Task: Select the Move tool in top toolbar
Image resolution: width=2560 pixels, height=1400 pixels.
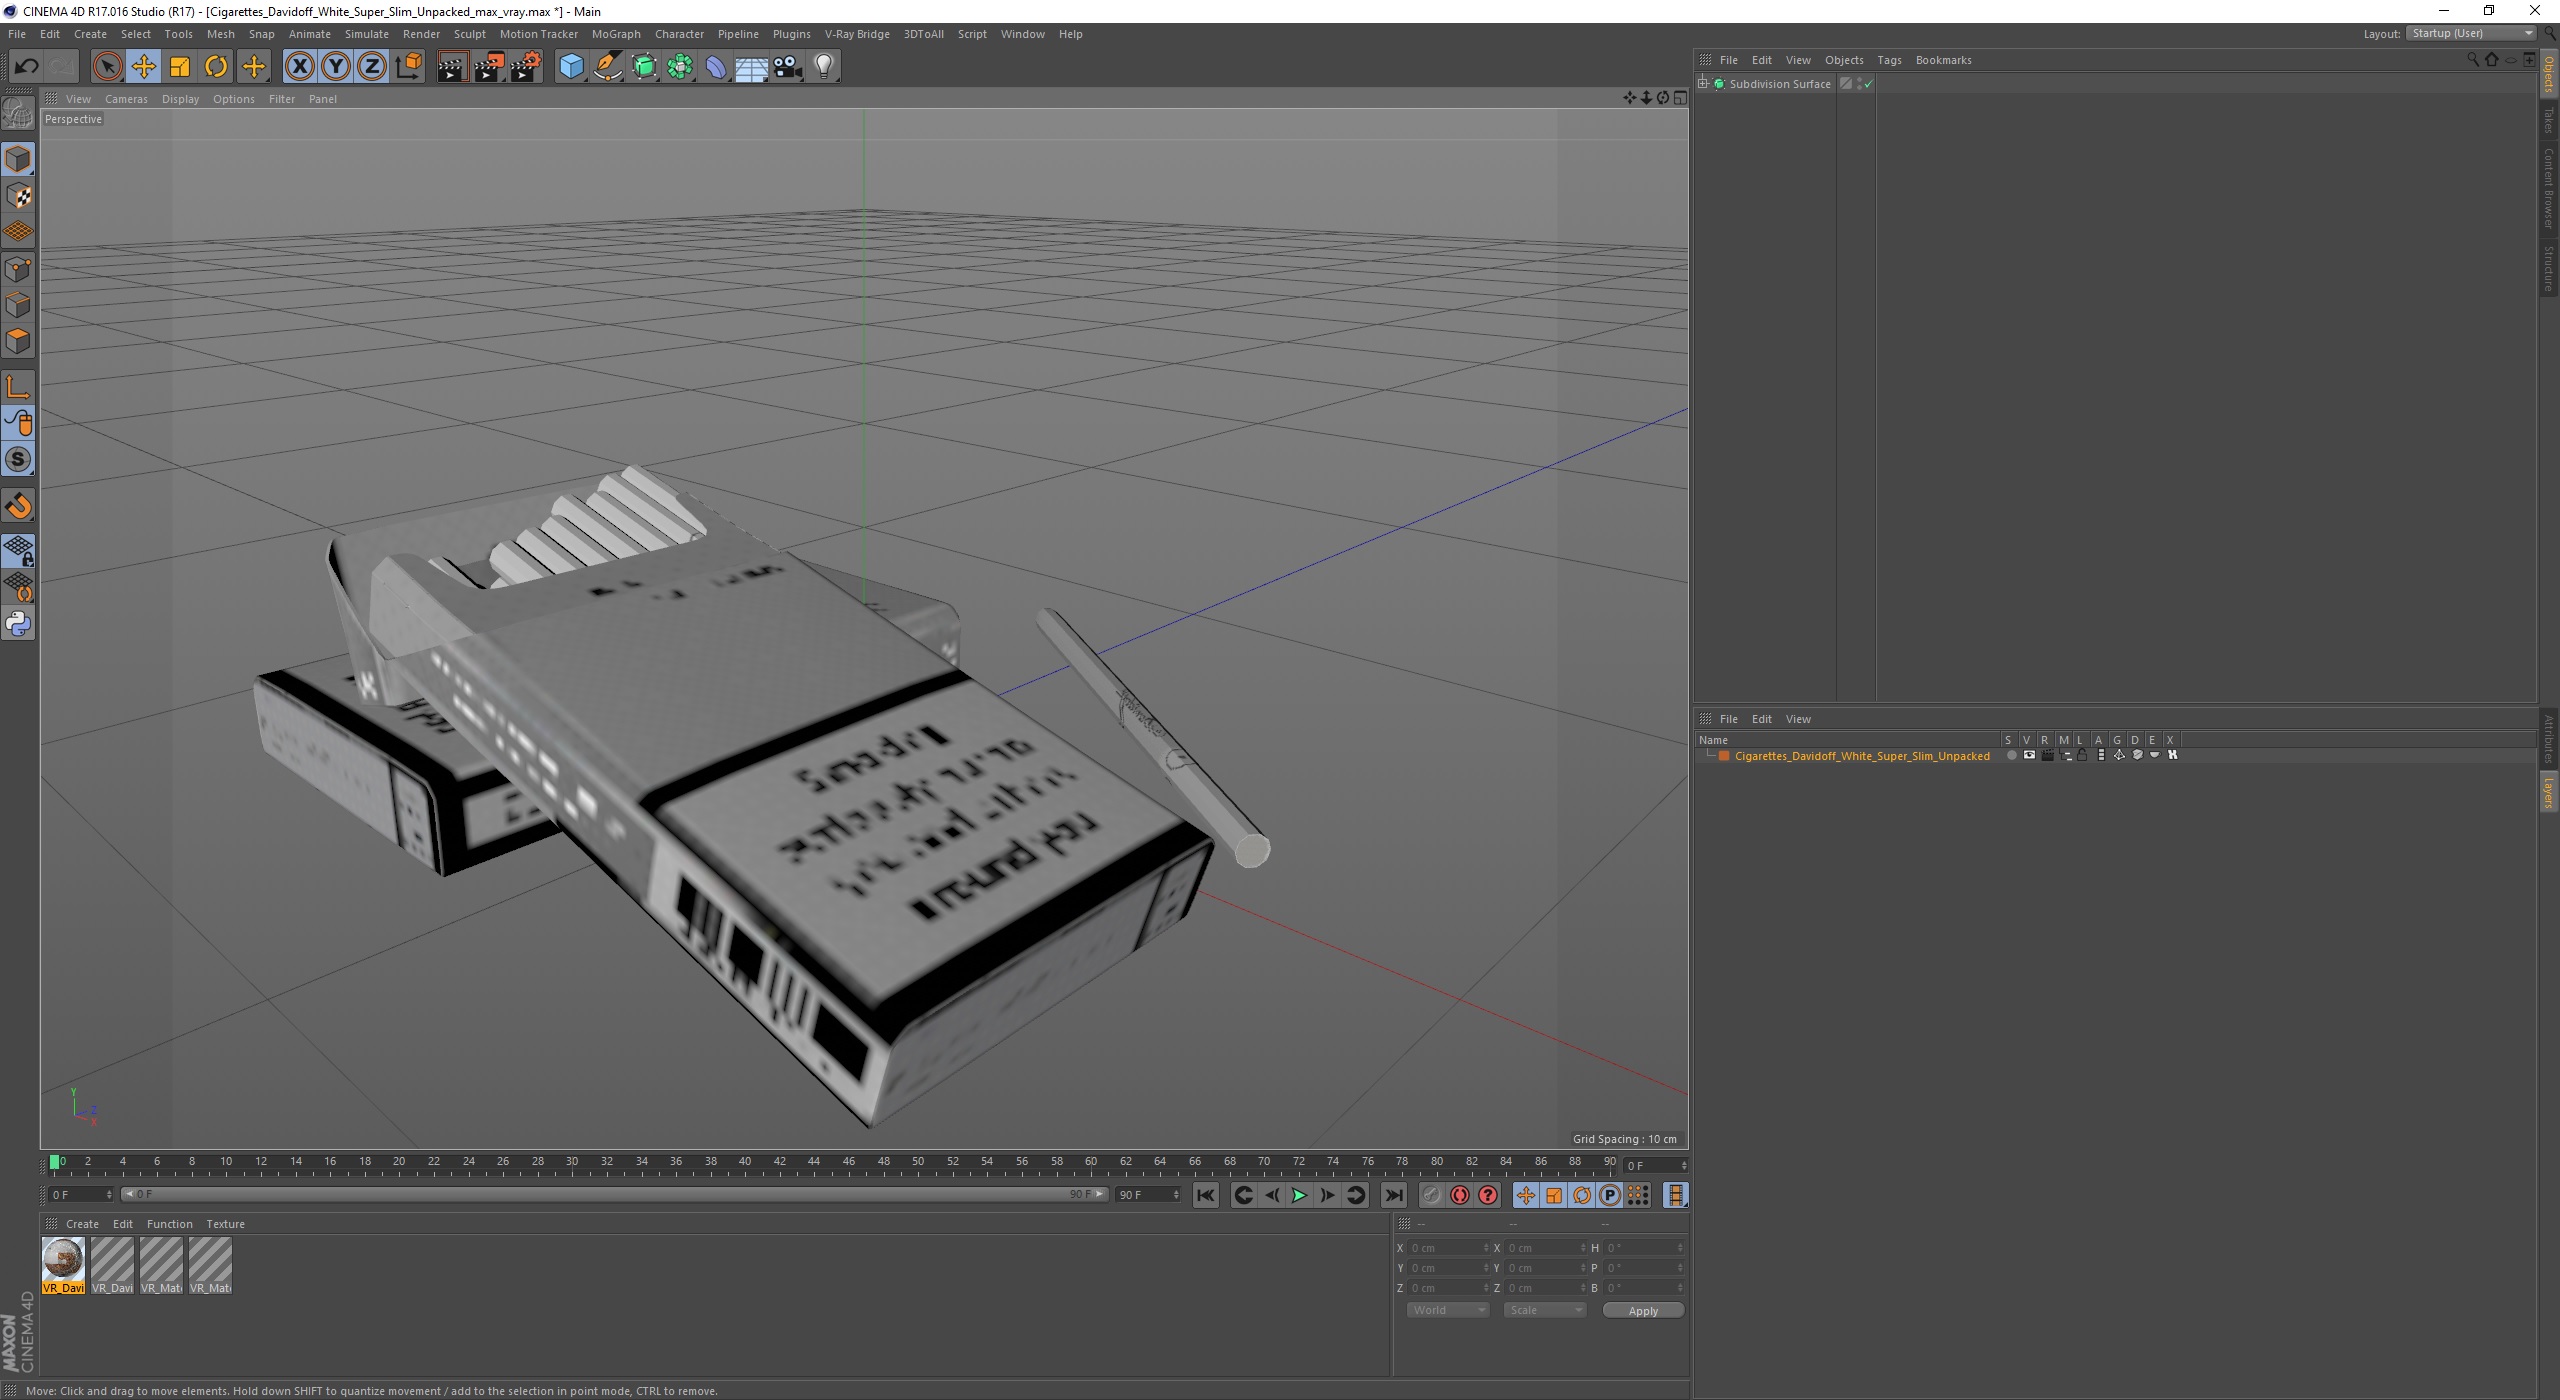Action: tap(143, 67)
